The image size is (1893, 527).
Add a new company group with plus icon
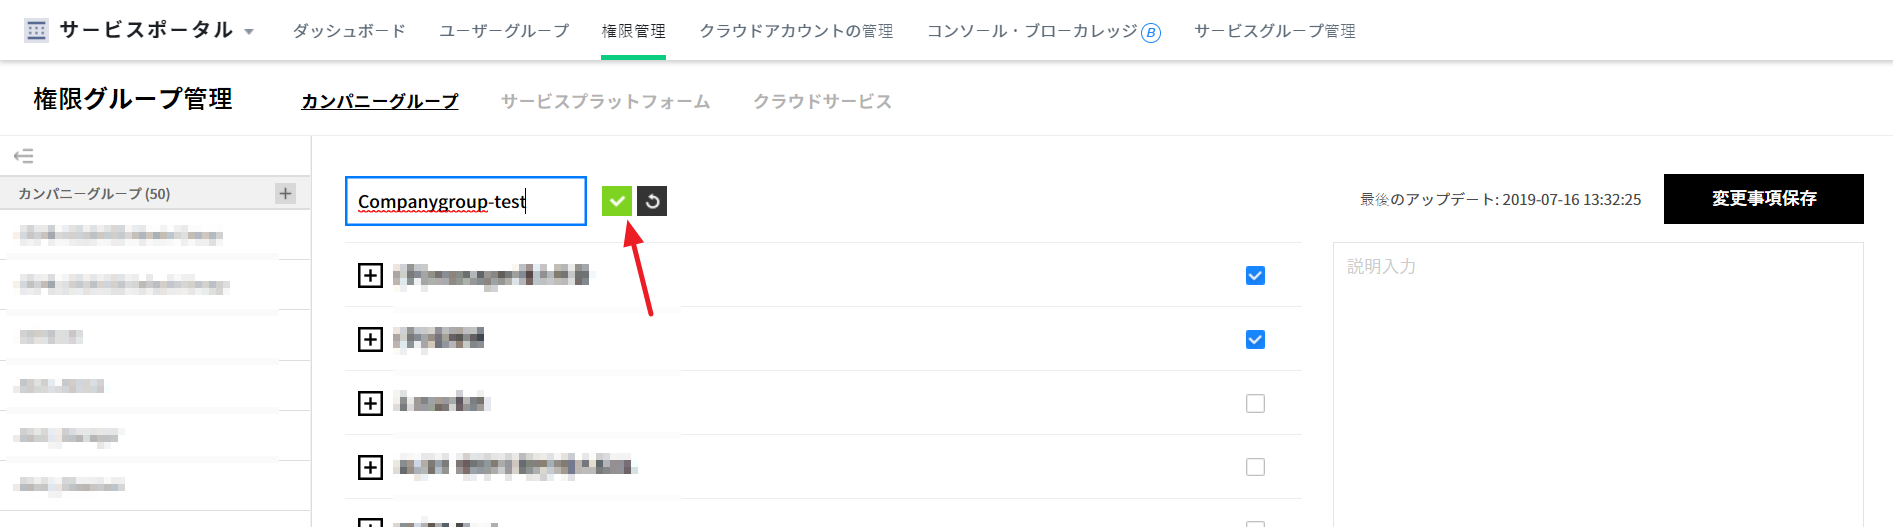(x=286, y=193)
